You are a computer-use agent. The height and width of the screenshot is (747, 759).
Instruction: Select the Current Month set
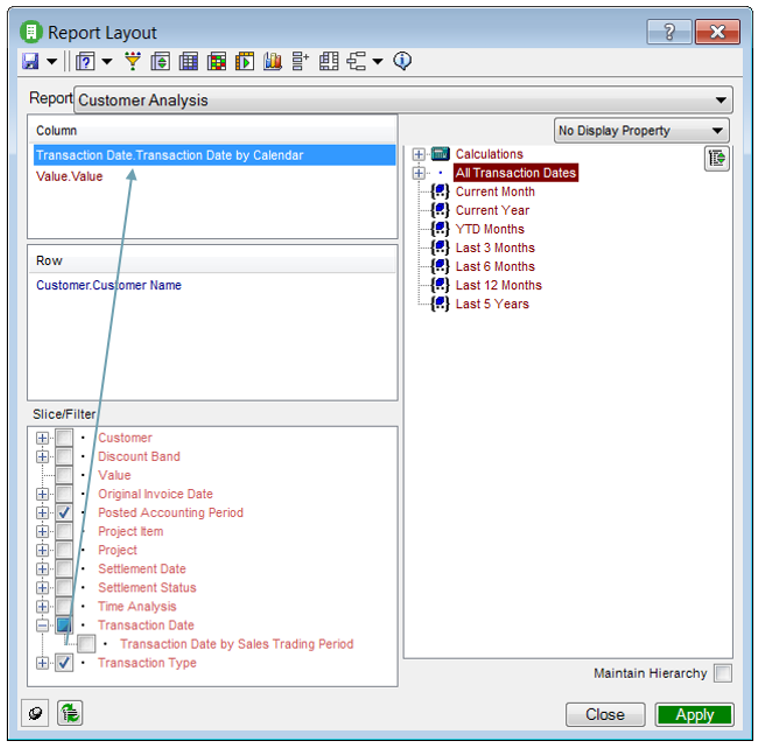click(495, 192)
